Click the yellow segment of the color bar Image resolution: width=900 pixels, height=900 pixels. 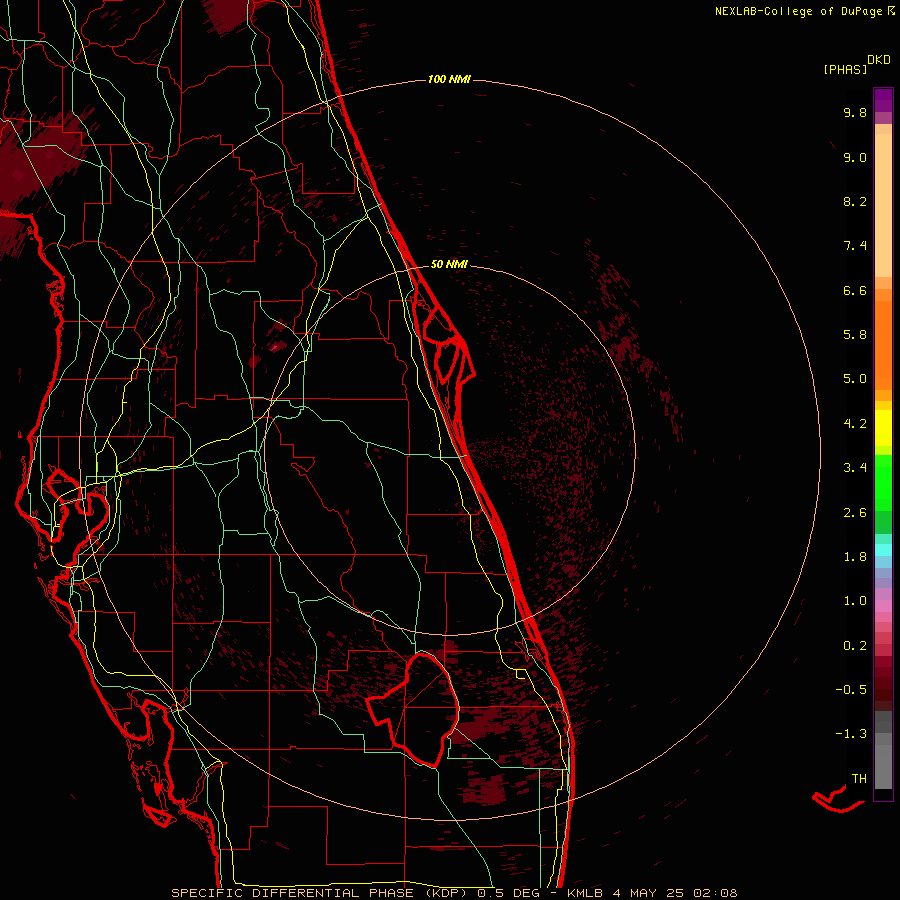point(883,428)
